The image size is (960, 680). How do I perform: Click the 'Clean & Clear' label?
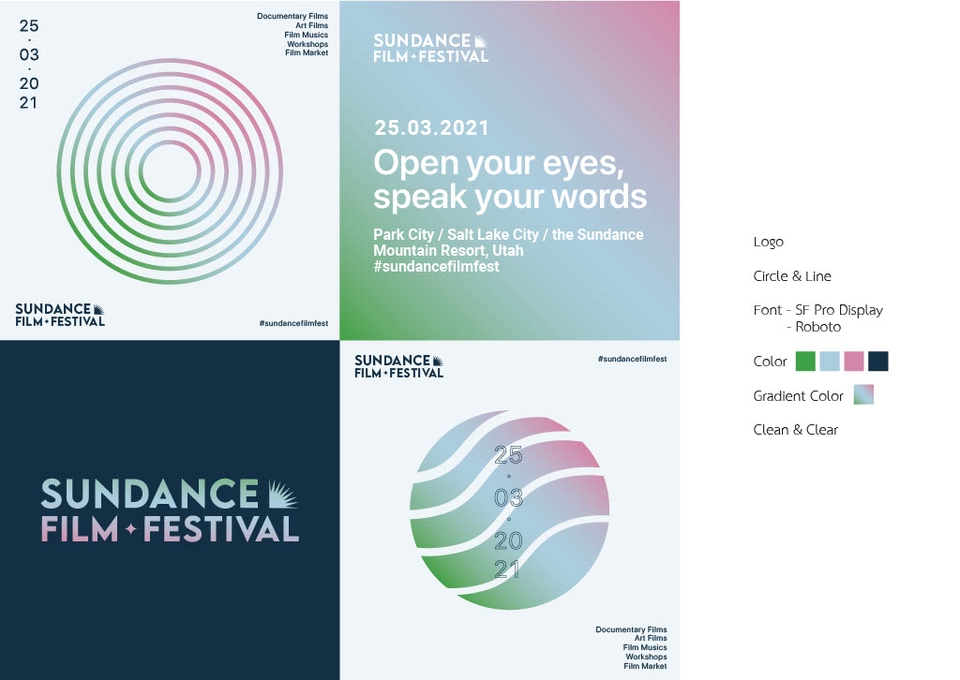tap(795, 430)
